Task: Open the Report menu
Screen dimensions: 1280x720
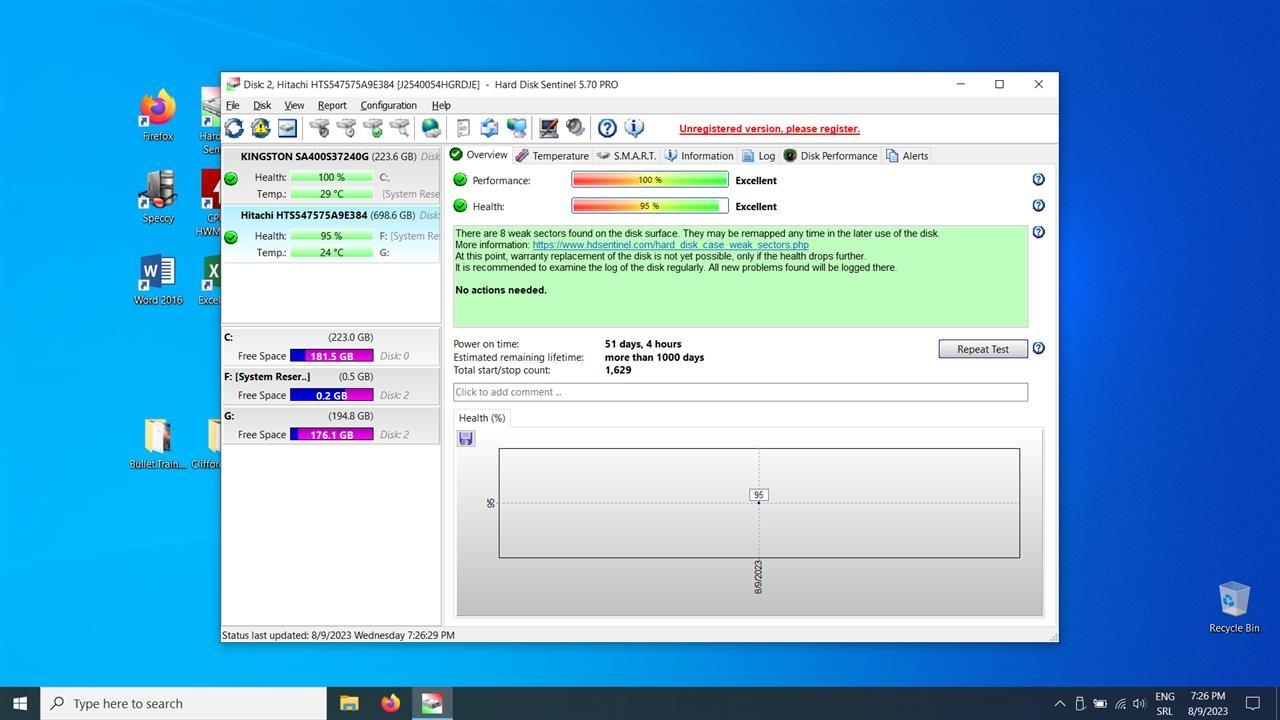Action: coord(332,105)
